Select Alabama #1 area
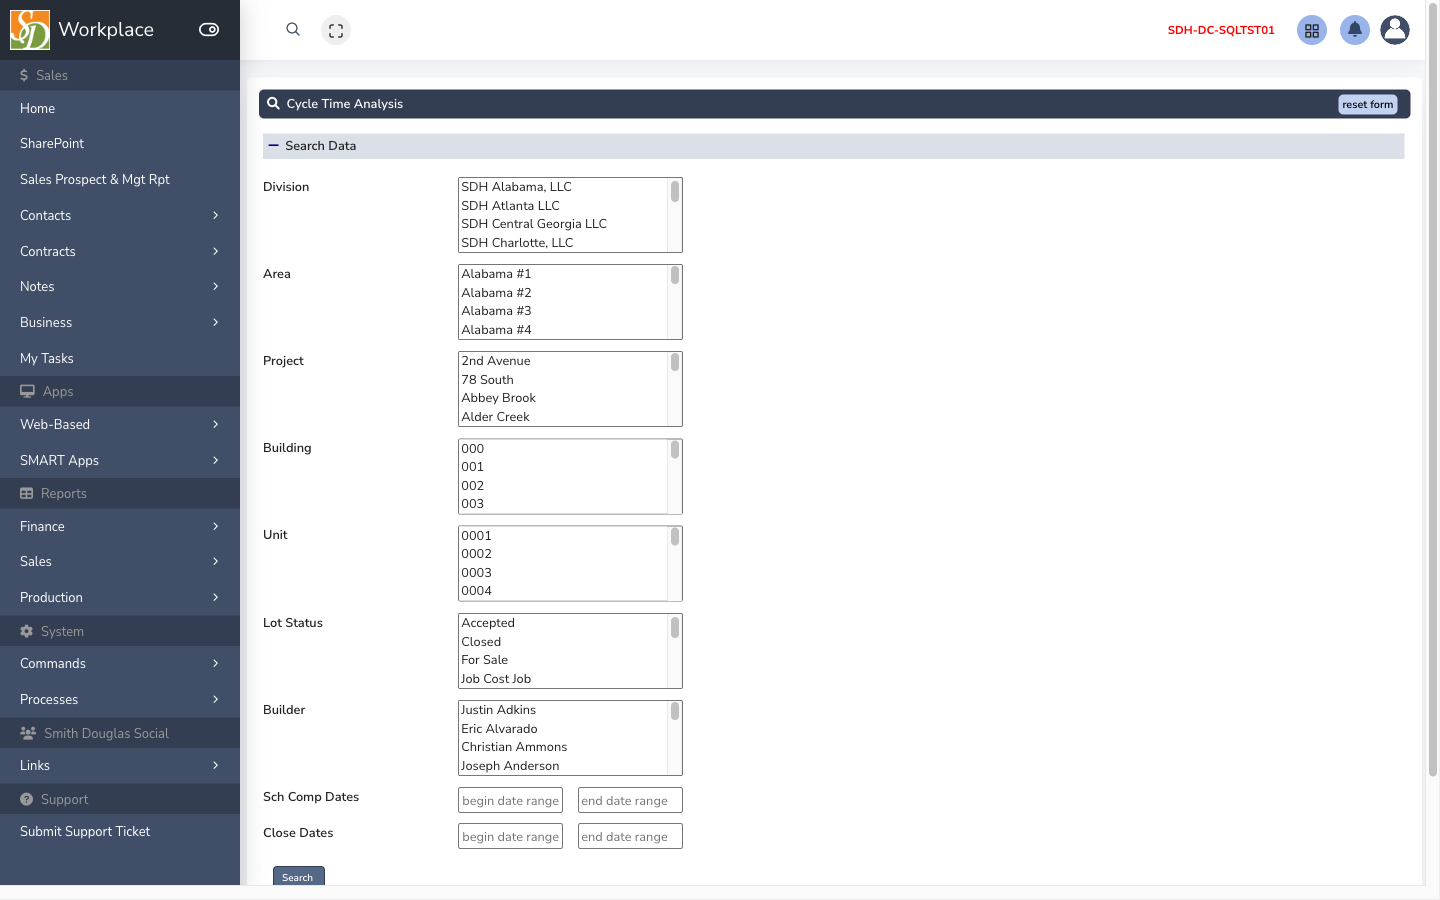This screenshot has height=900, width=1440. point(563,274)
